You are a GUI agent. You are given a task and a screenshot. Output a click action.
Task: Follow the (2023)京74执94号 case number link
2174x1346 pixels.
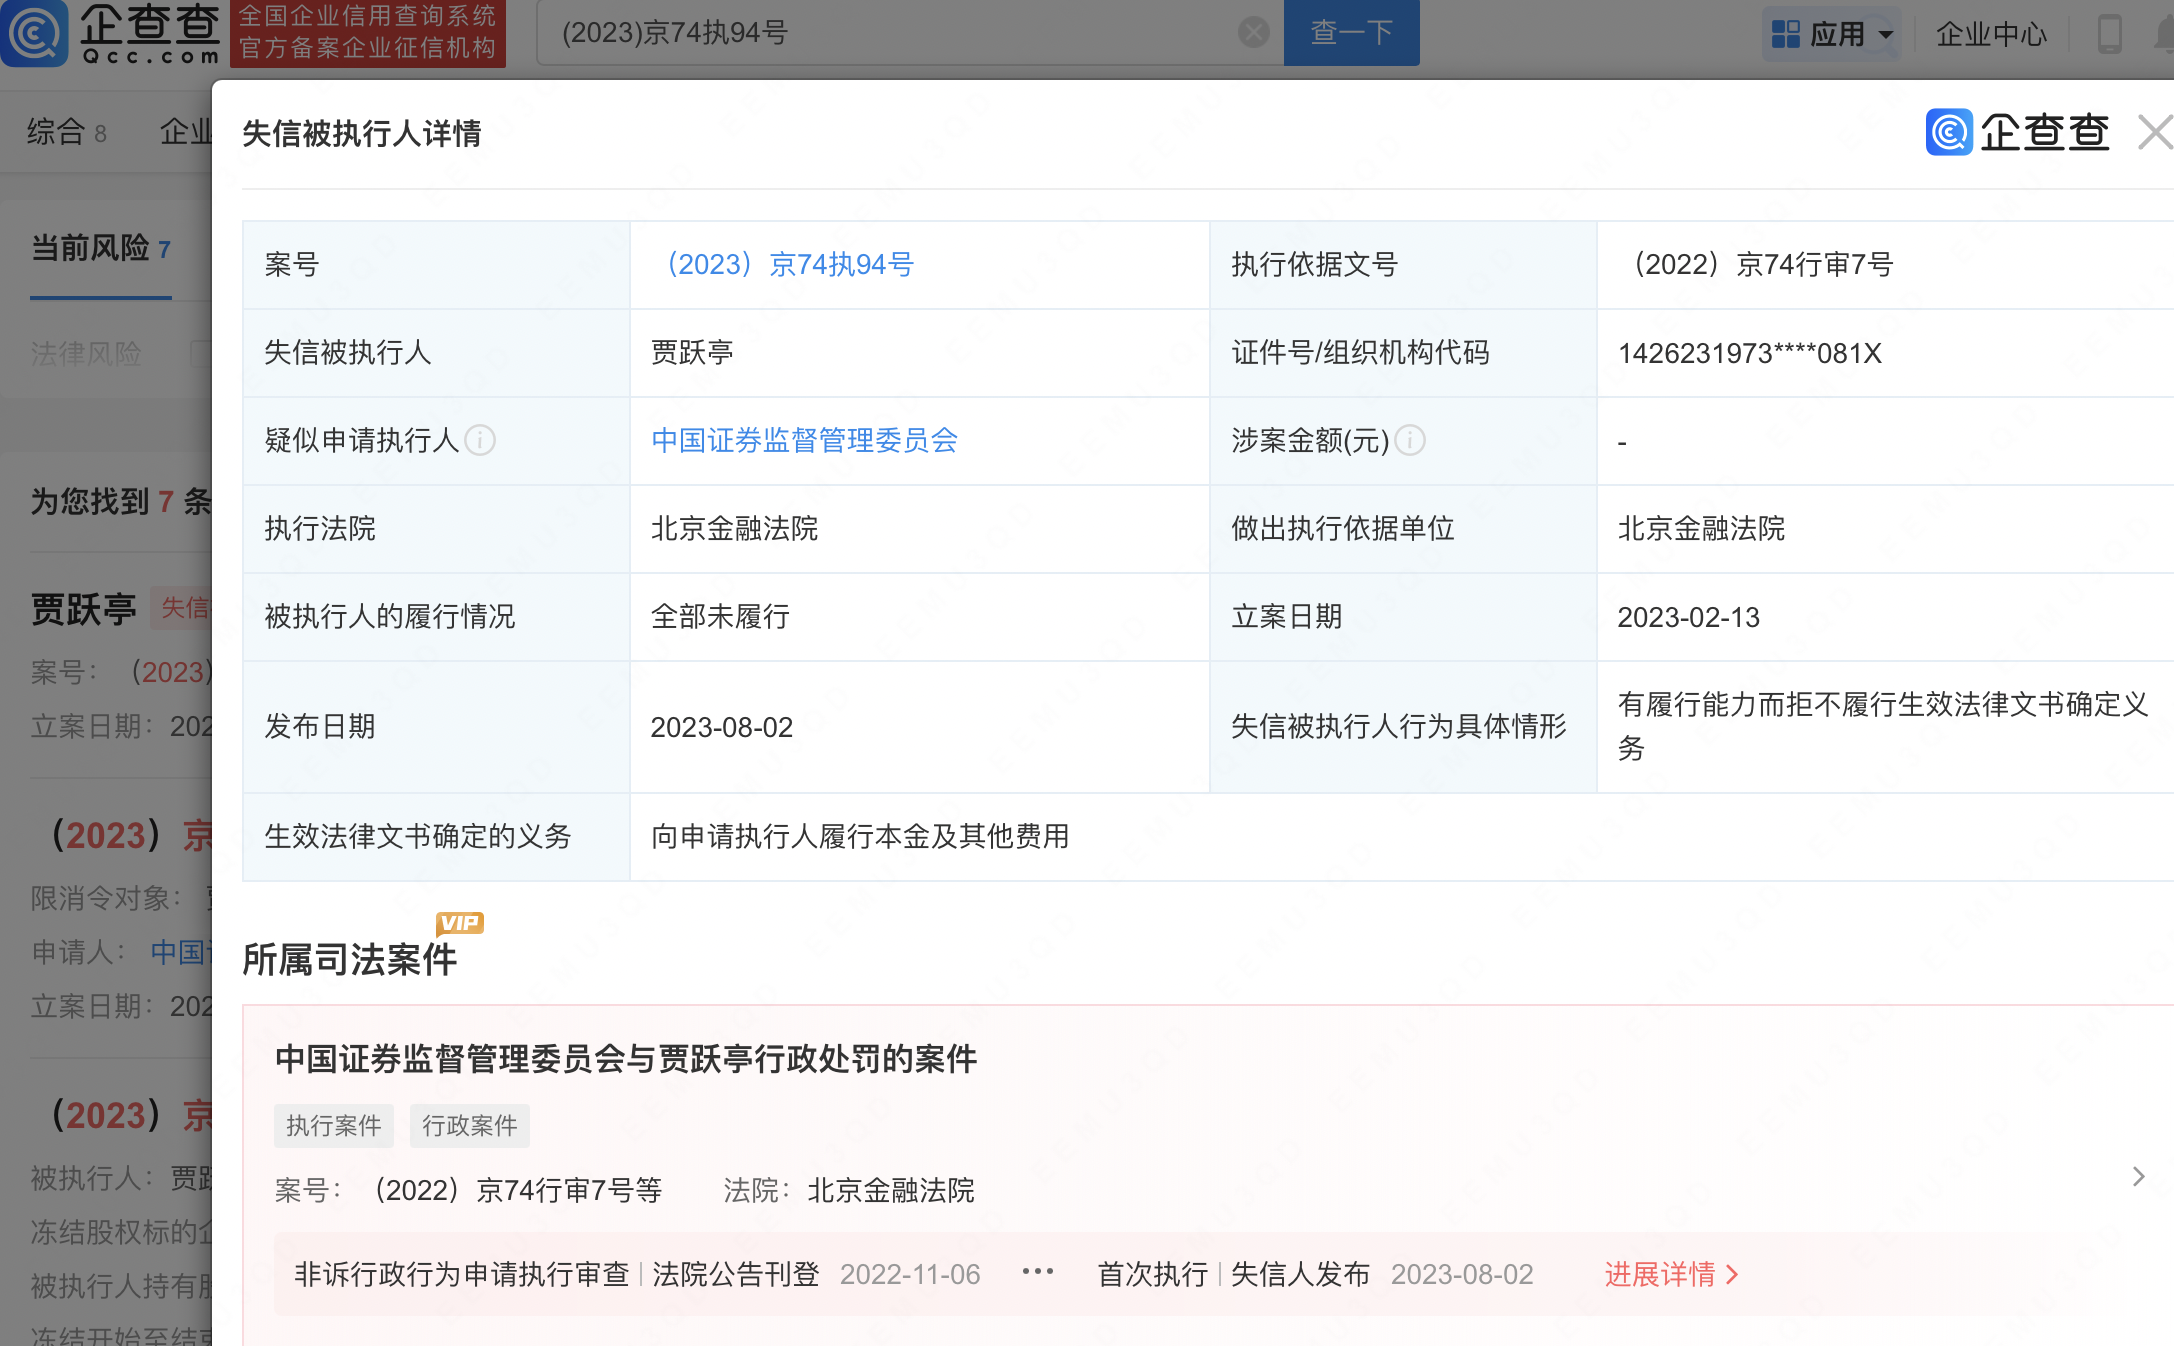coord(789,265)
